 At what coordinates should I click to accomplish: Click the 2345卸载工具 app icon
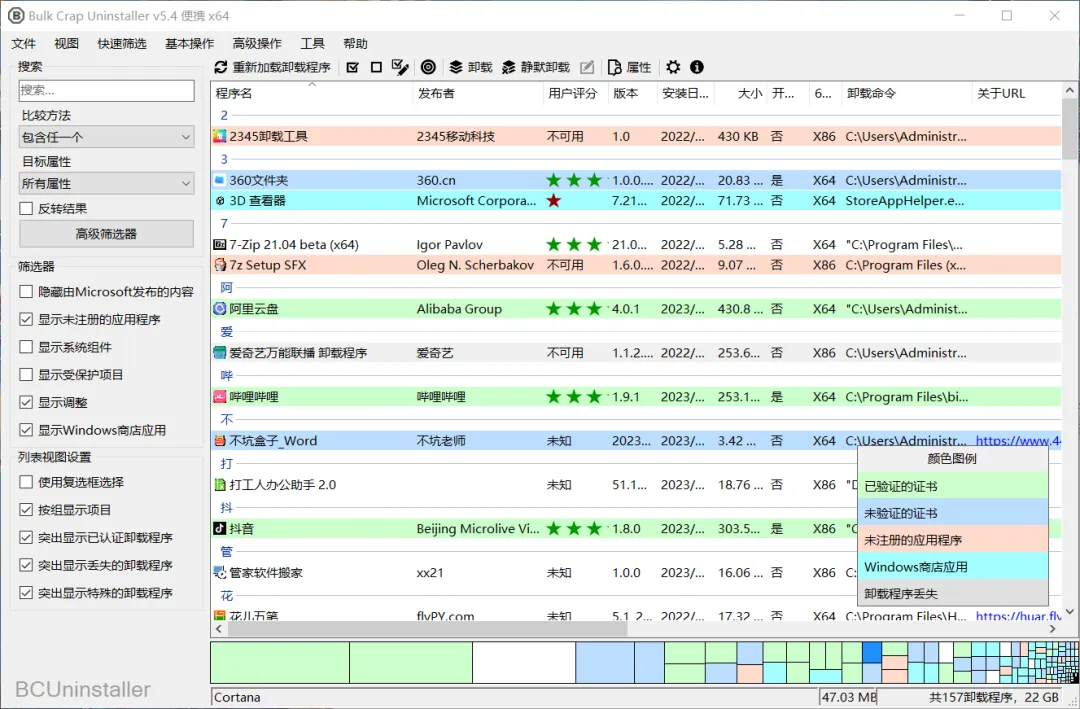pyautogui.click(x=220, y=136)
